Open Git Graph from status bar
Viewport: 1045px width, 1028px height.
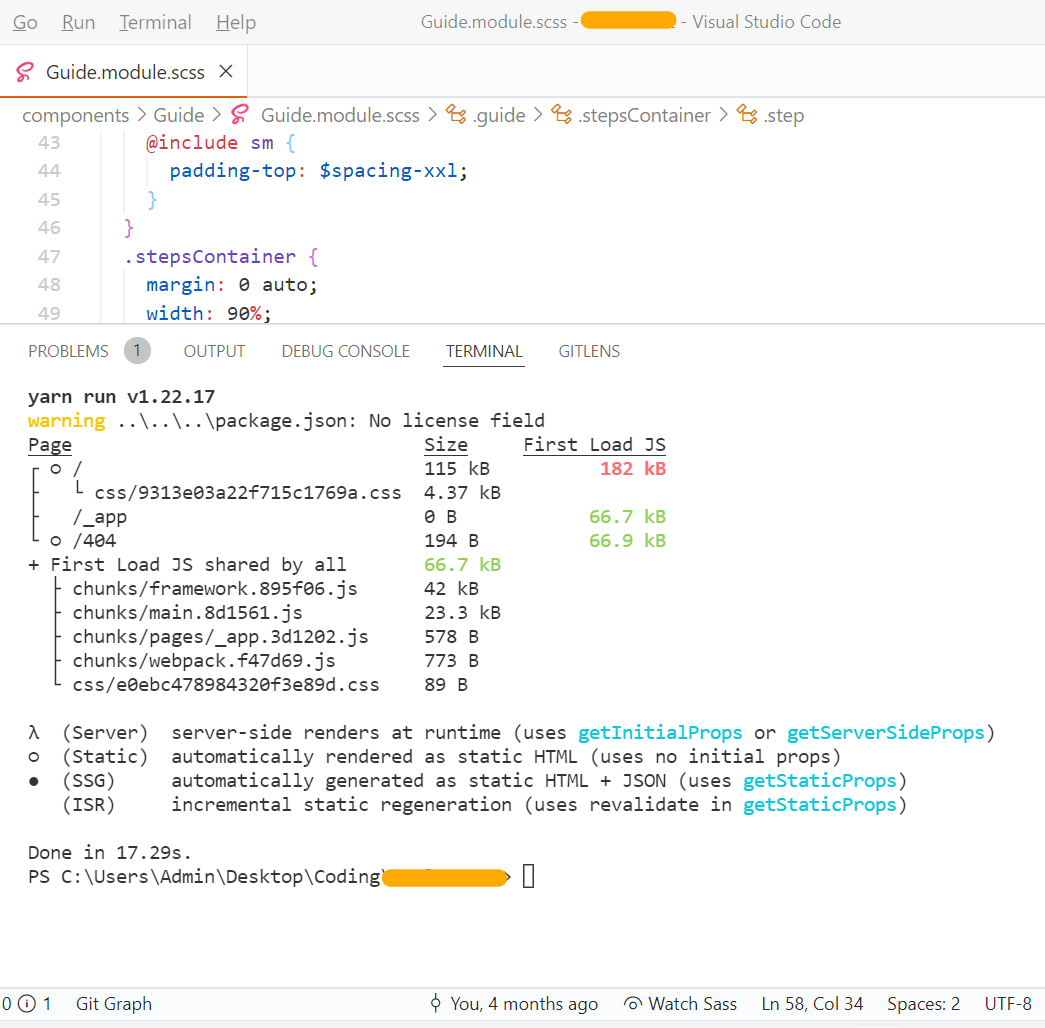(x=114, y=1004)
